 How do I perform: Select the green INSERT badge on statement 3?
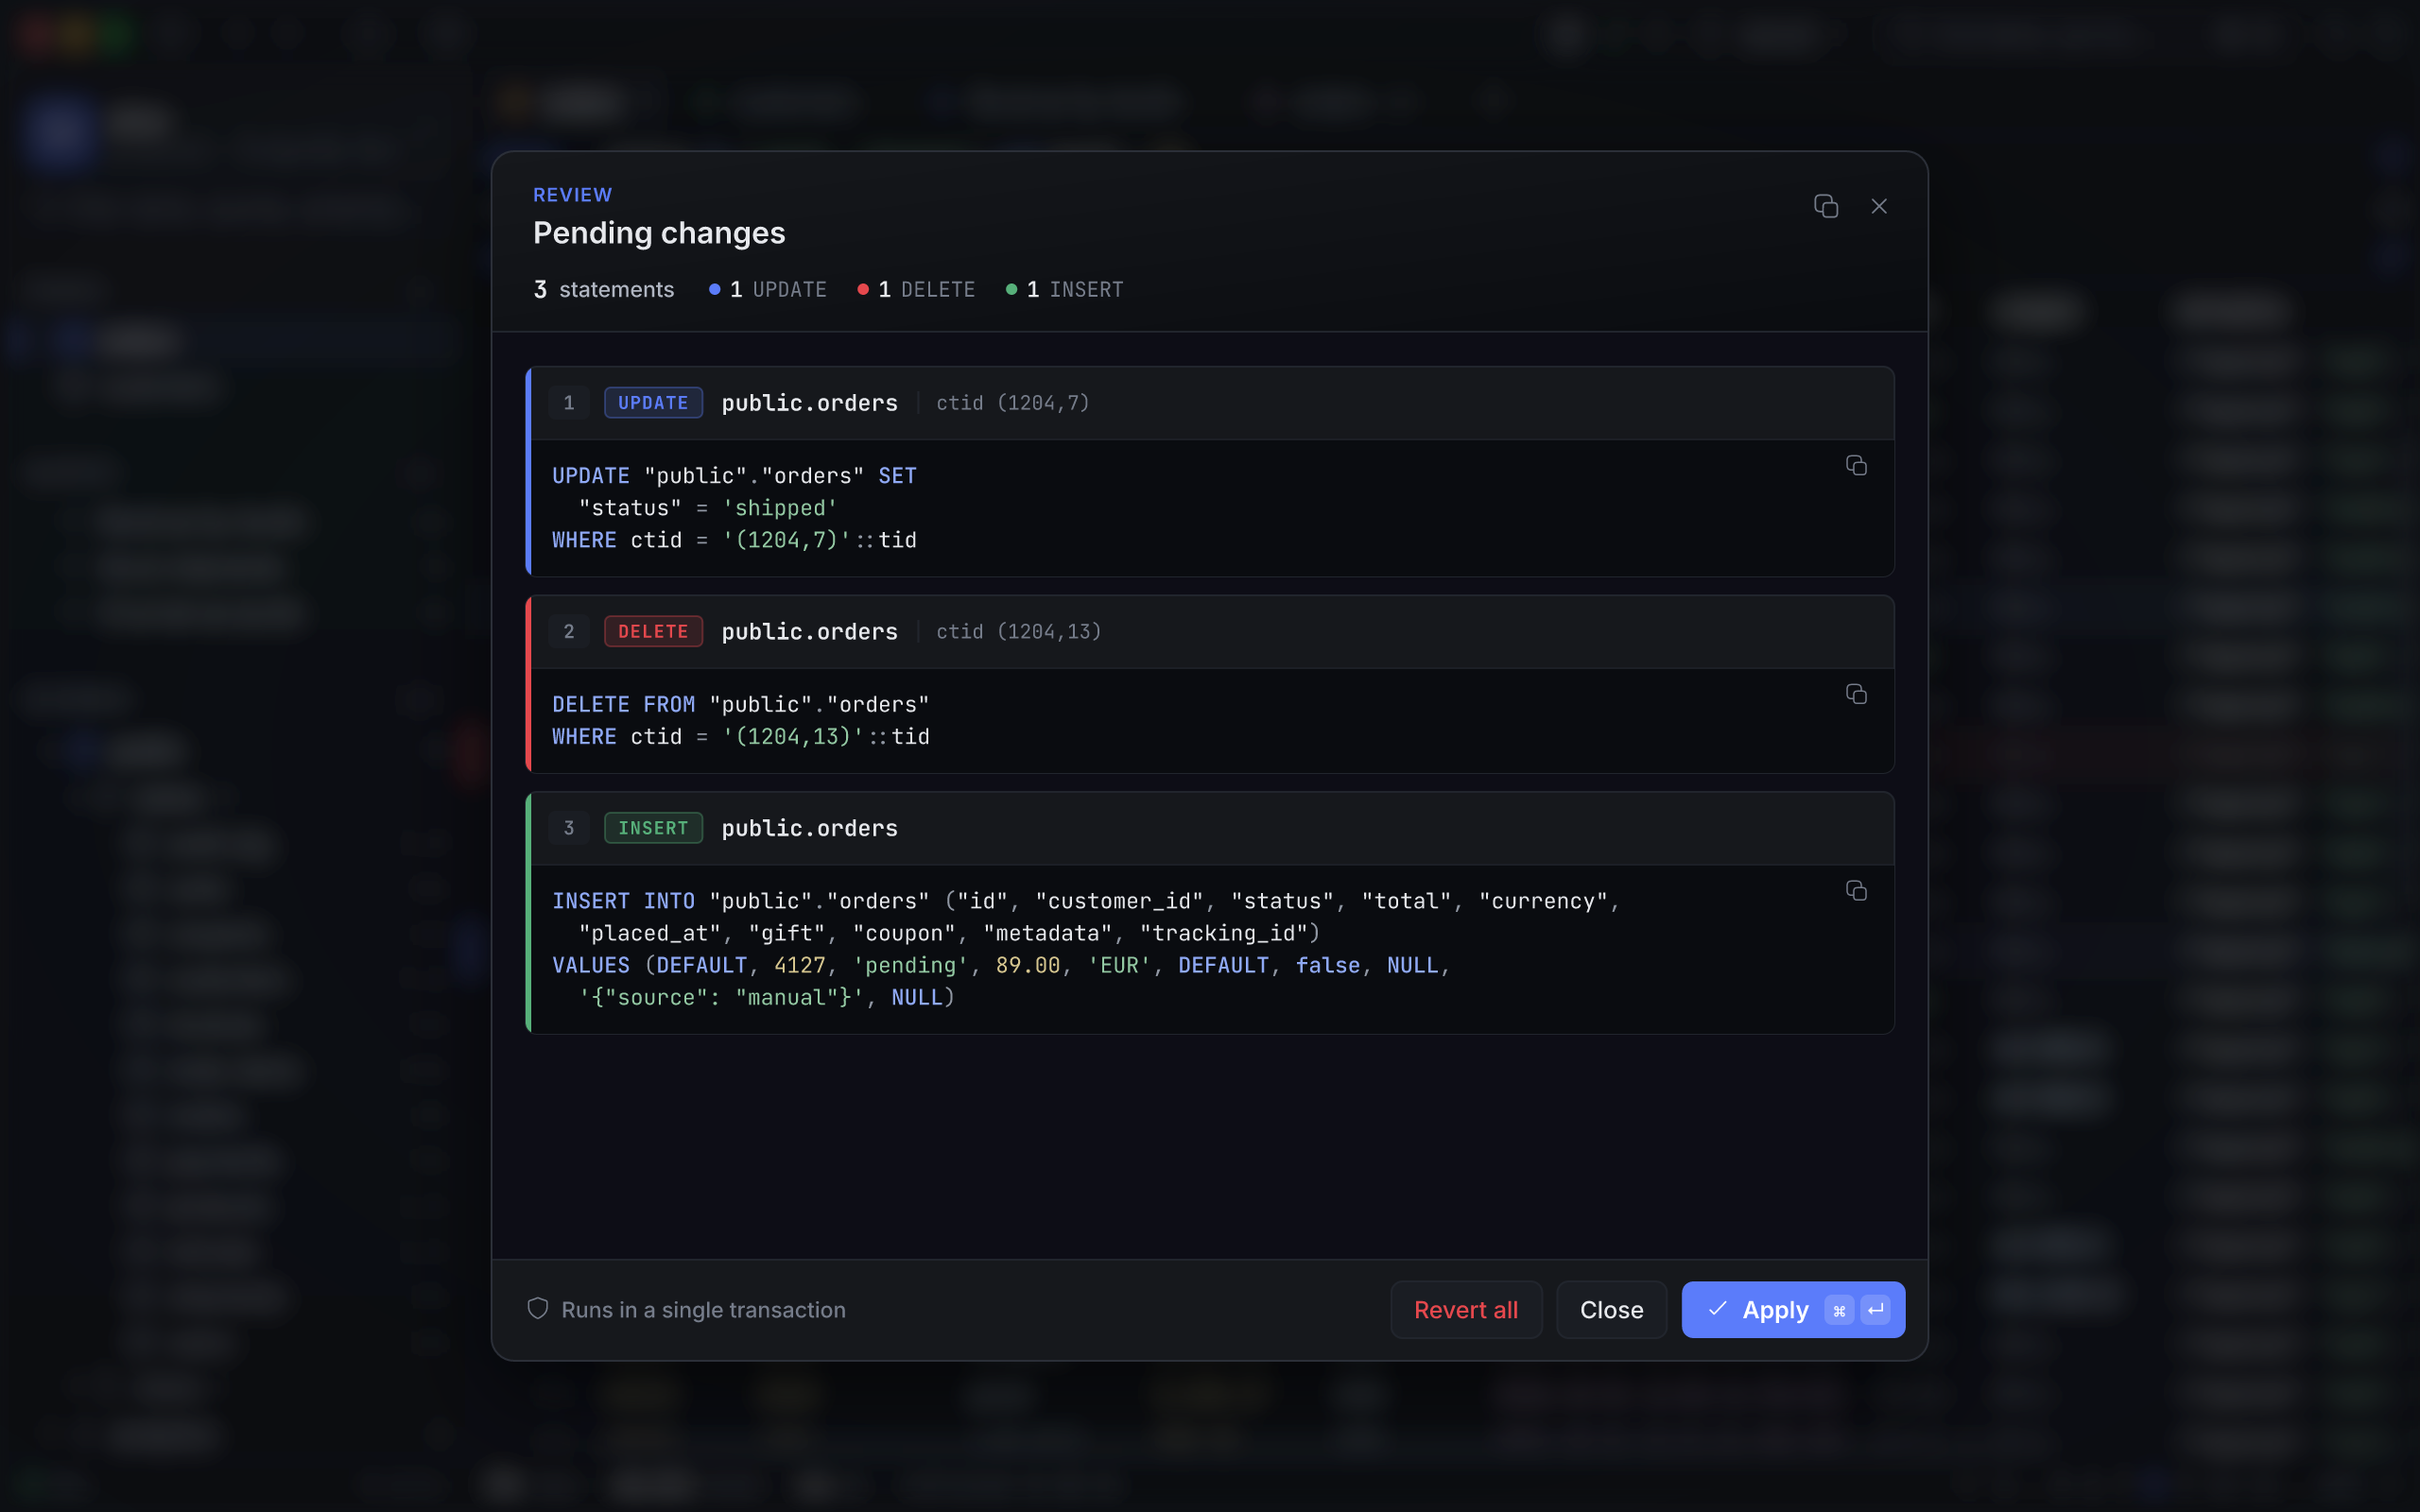coord(653,828)
